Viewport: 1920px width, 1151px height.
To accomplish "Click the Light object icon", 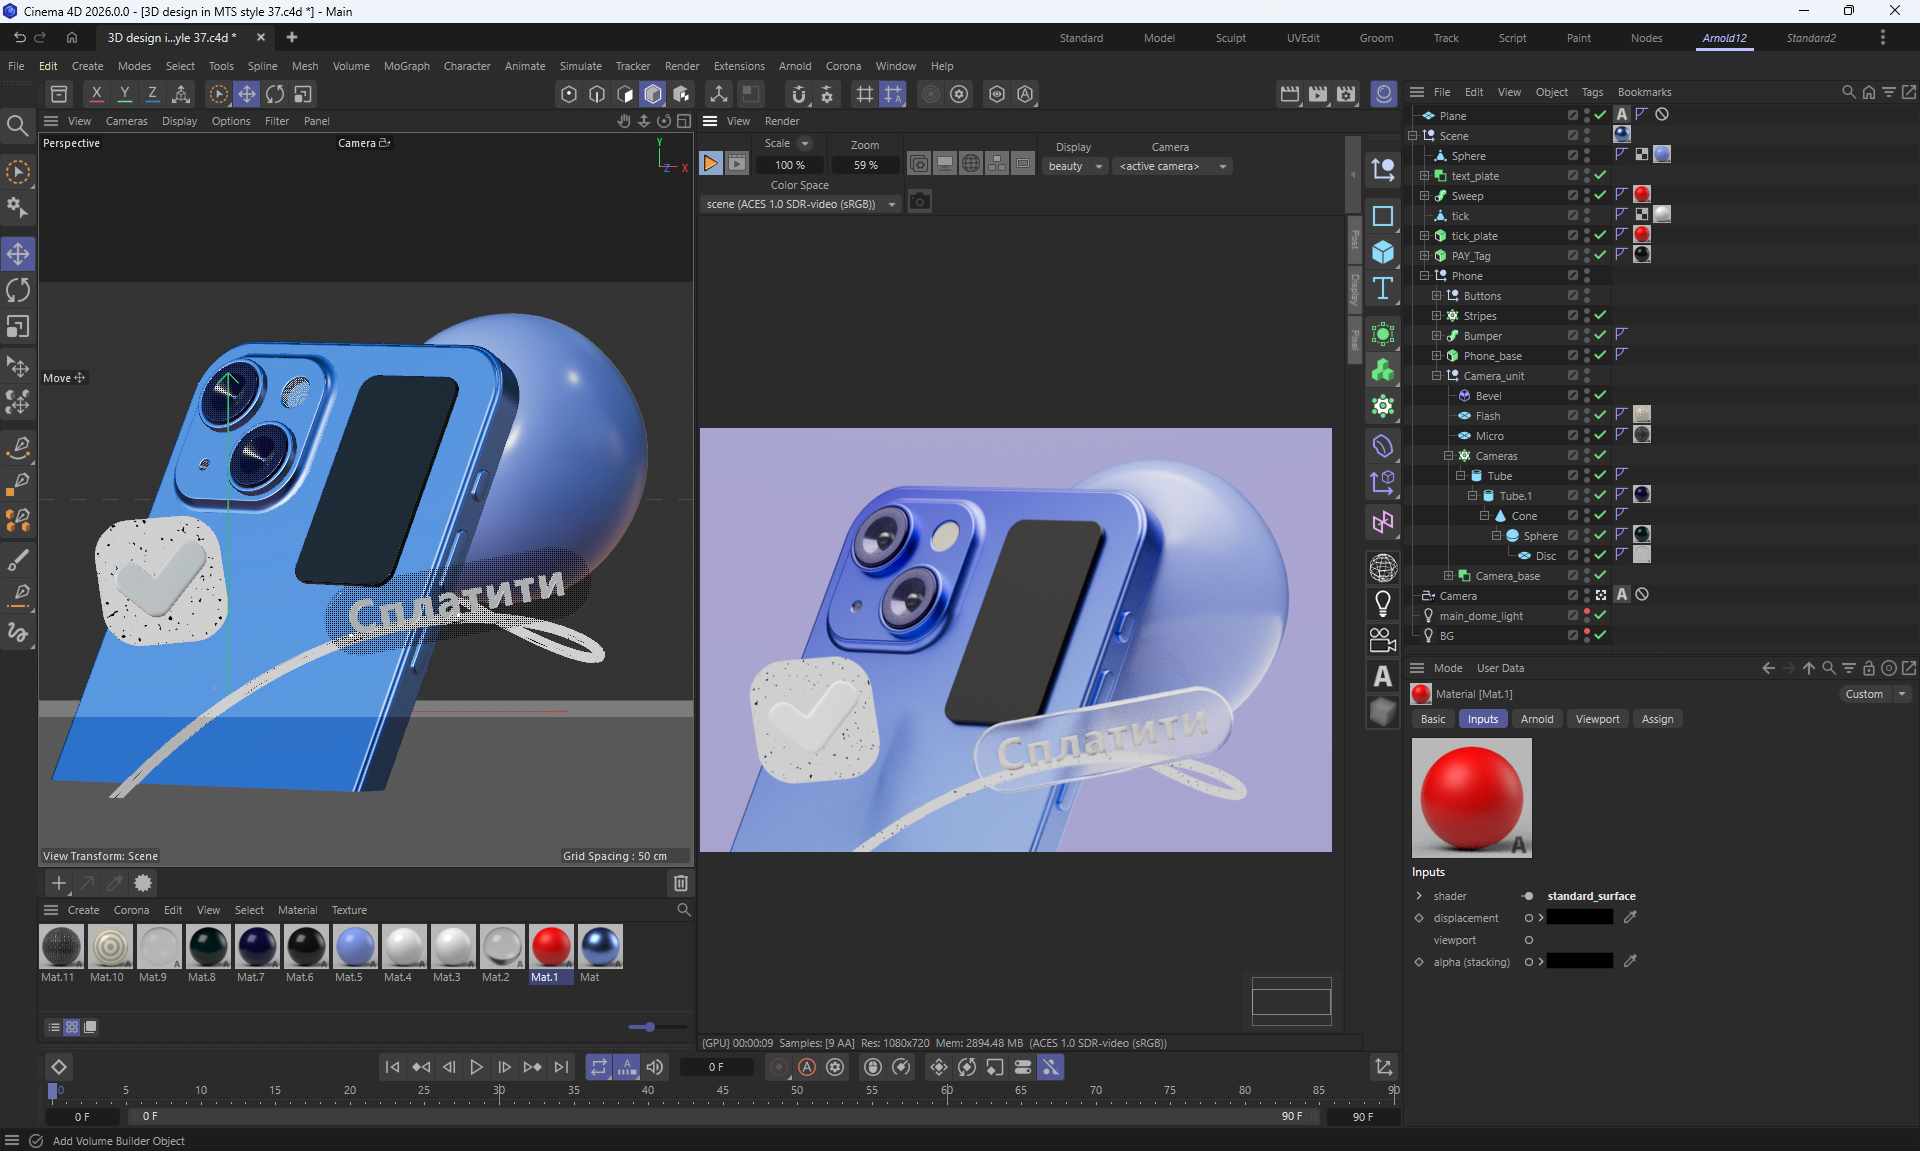I will coord(1383,603).
